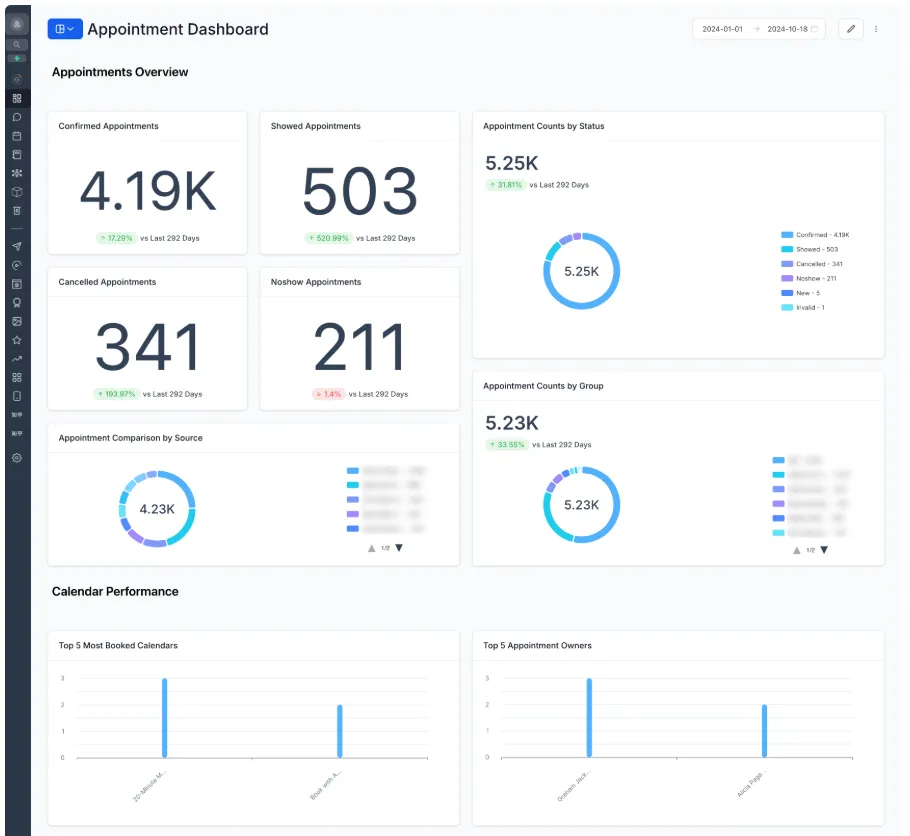Image resolution: width=910 pixels, height=836 pixels.
Task: Click the Showed color swatch in status legend
Action: click(x=787, y=250)
